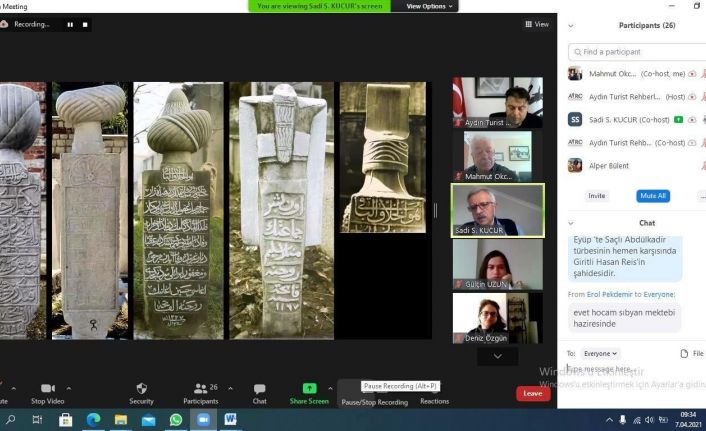
Task: Open the View layout menu
Action: pyautogui.click(x=537, y=24)
